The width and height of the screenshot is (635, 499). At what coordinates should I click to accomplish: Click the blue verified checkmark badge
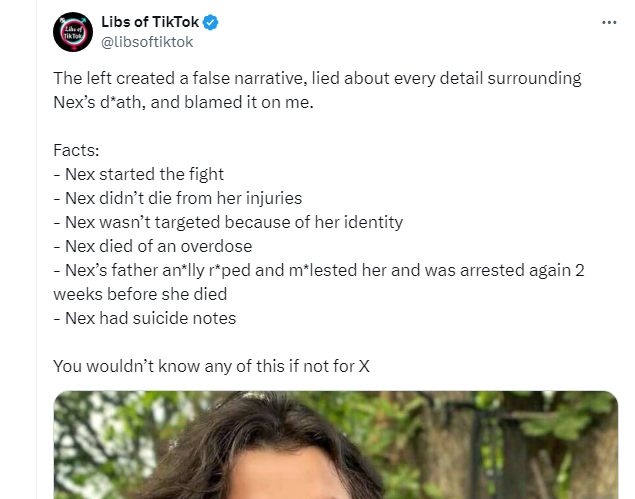[x=212, y=23]
